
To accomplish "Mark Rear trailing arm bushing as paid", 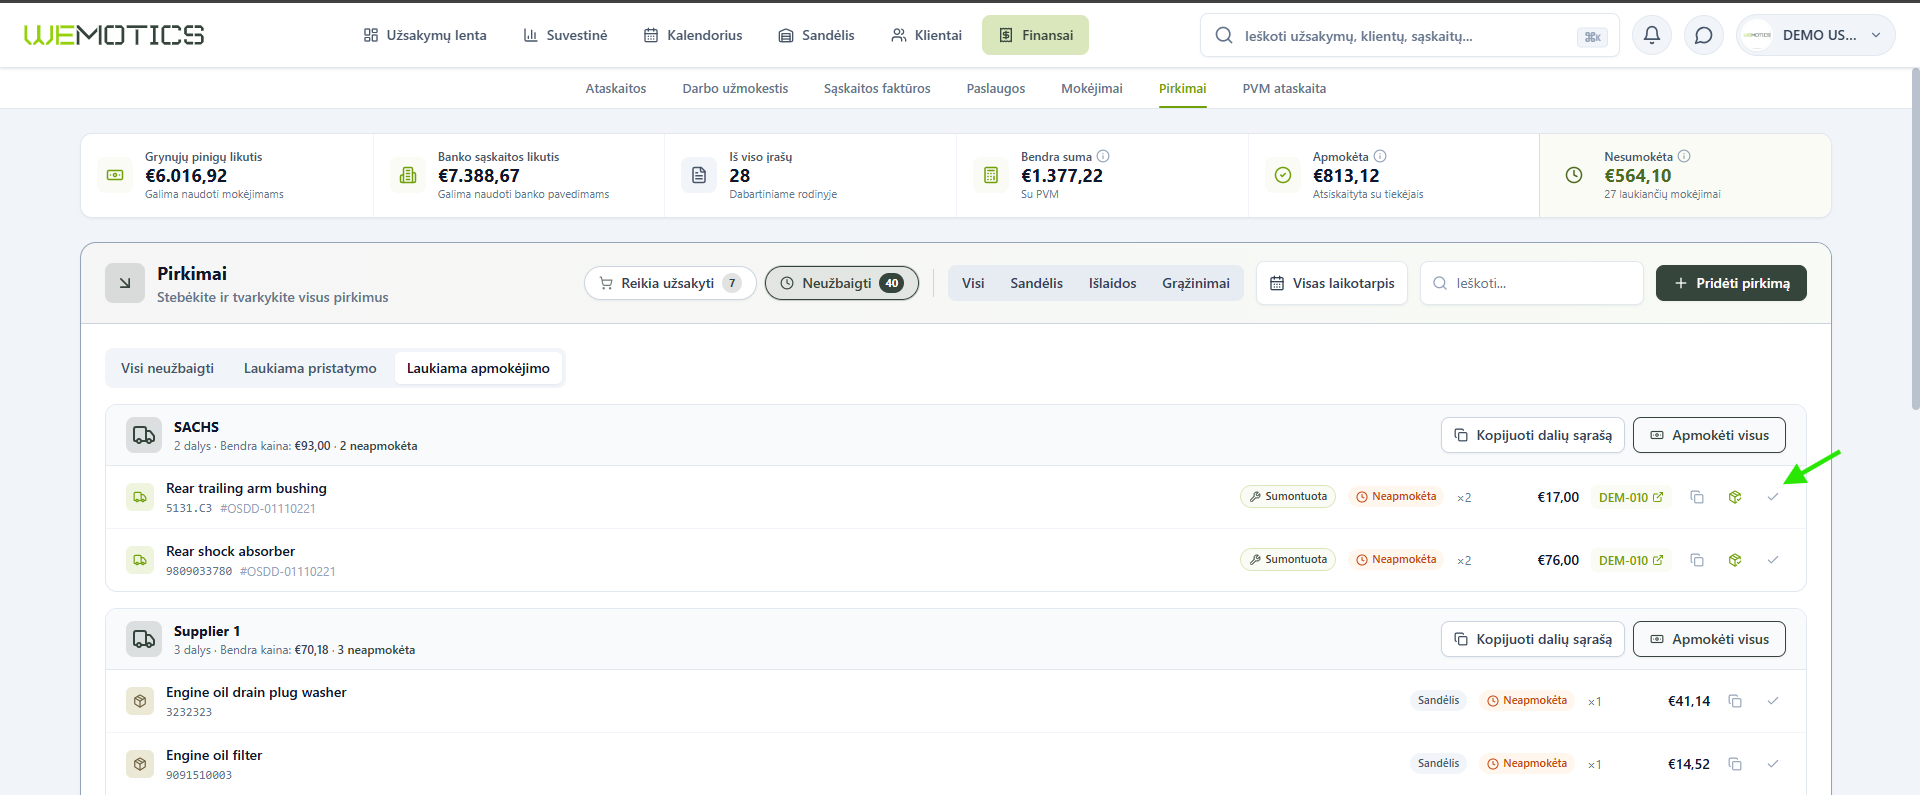I will (x=1773, y=497).
